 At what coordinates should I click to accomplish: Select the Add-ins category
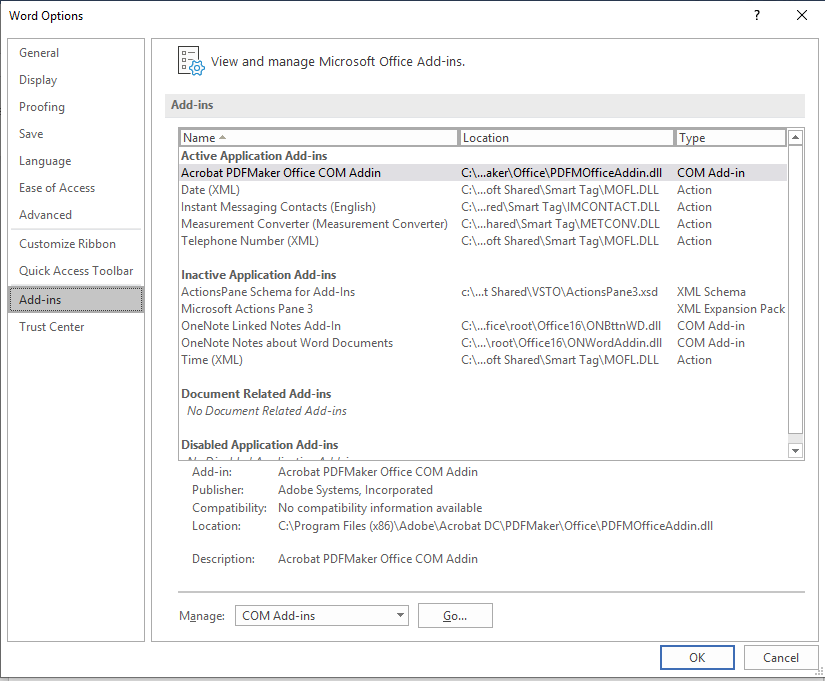point(76,299)
